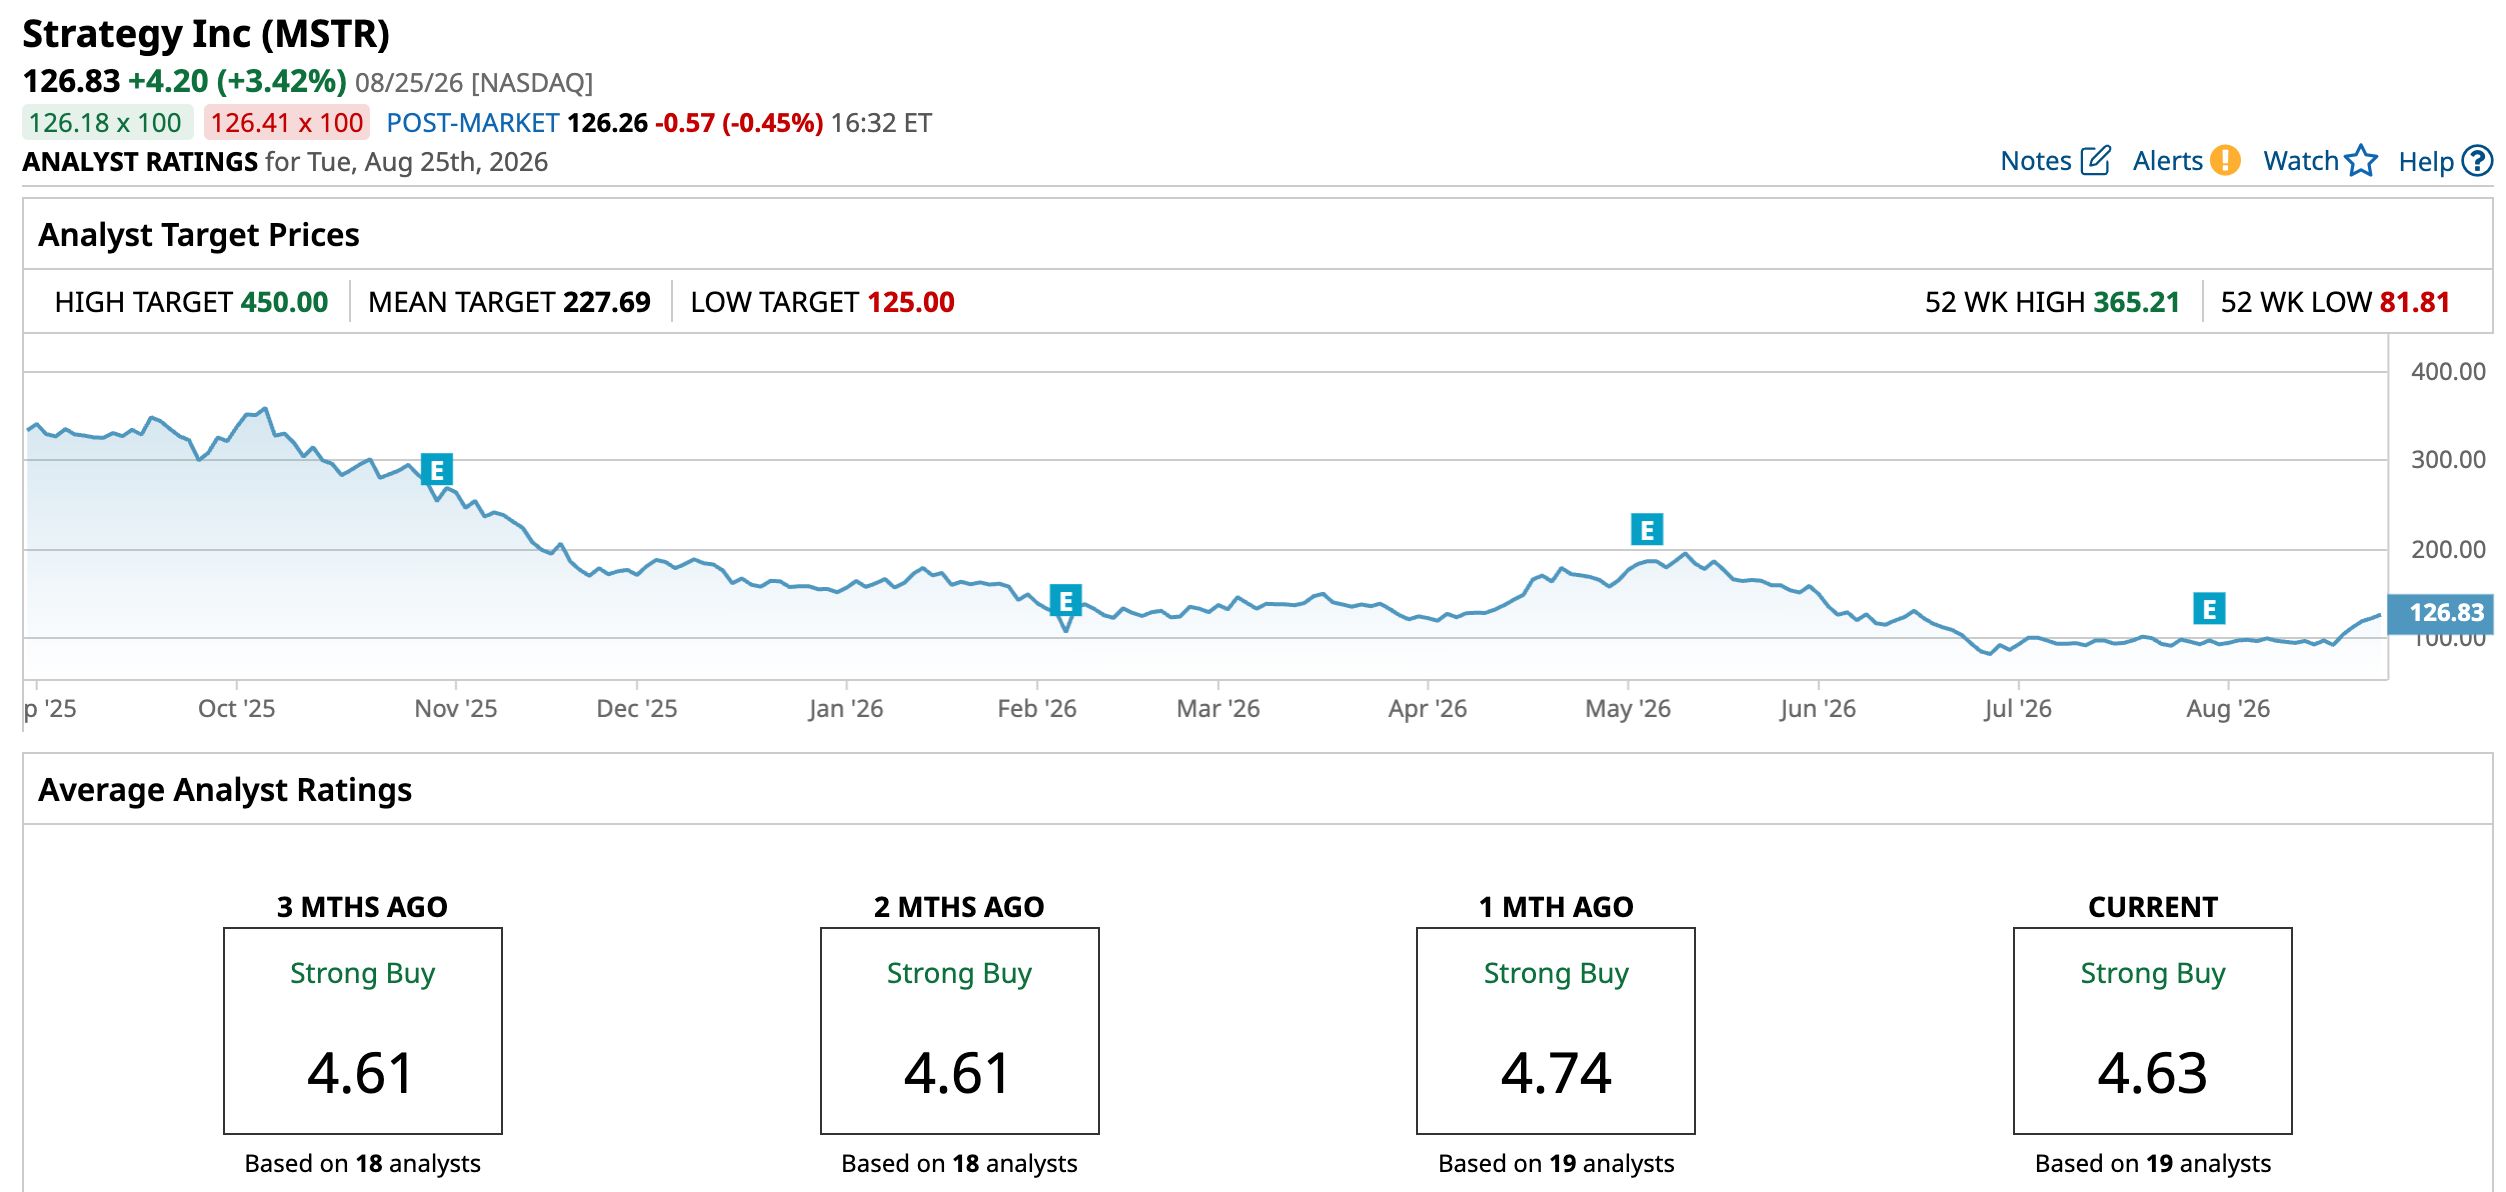2506x1192 pixels.
Task: Click the 300.00 y-axis label
Action: point(2448,460)
